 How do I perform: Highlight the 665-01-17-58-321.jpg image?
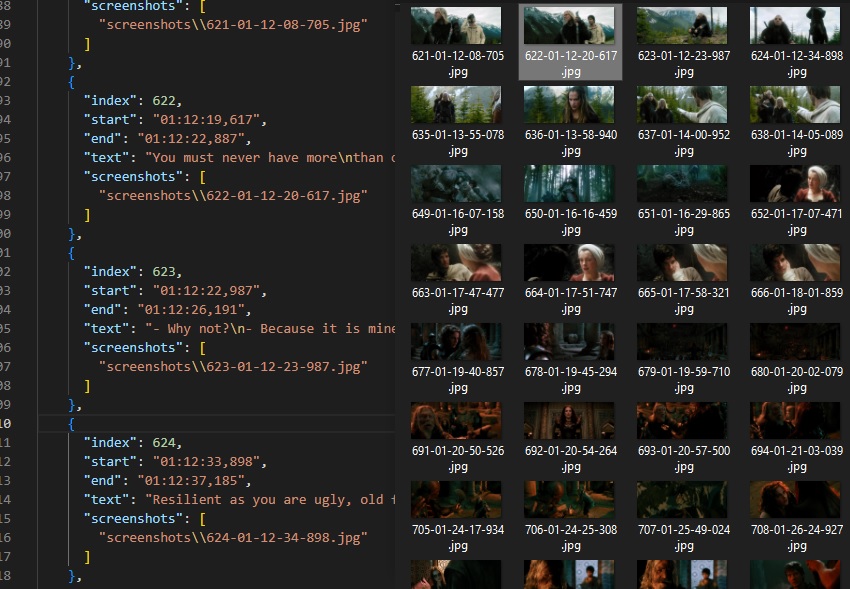pyautogui.click(x=682, y=263)
